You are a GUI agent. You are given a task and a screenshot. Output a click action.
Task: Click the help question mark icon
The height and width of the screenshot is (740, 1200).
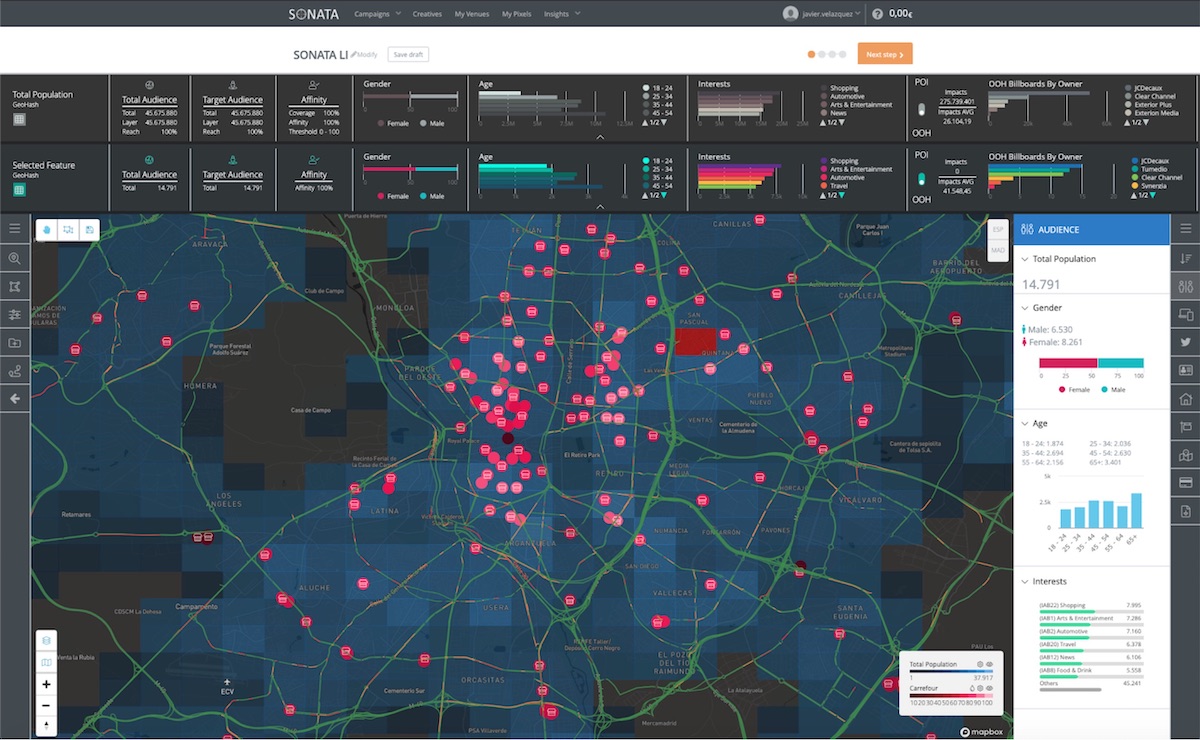[877, 14]
